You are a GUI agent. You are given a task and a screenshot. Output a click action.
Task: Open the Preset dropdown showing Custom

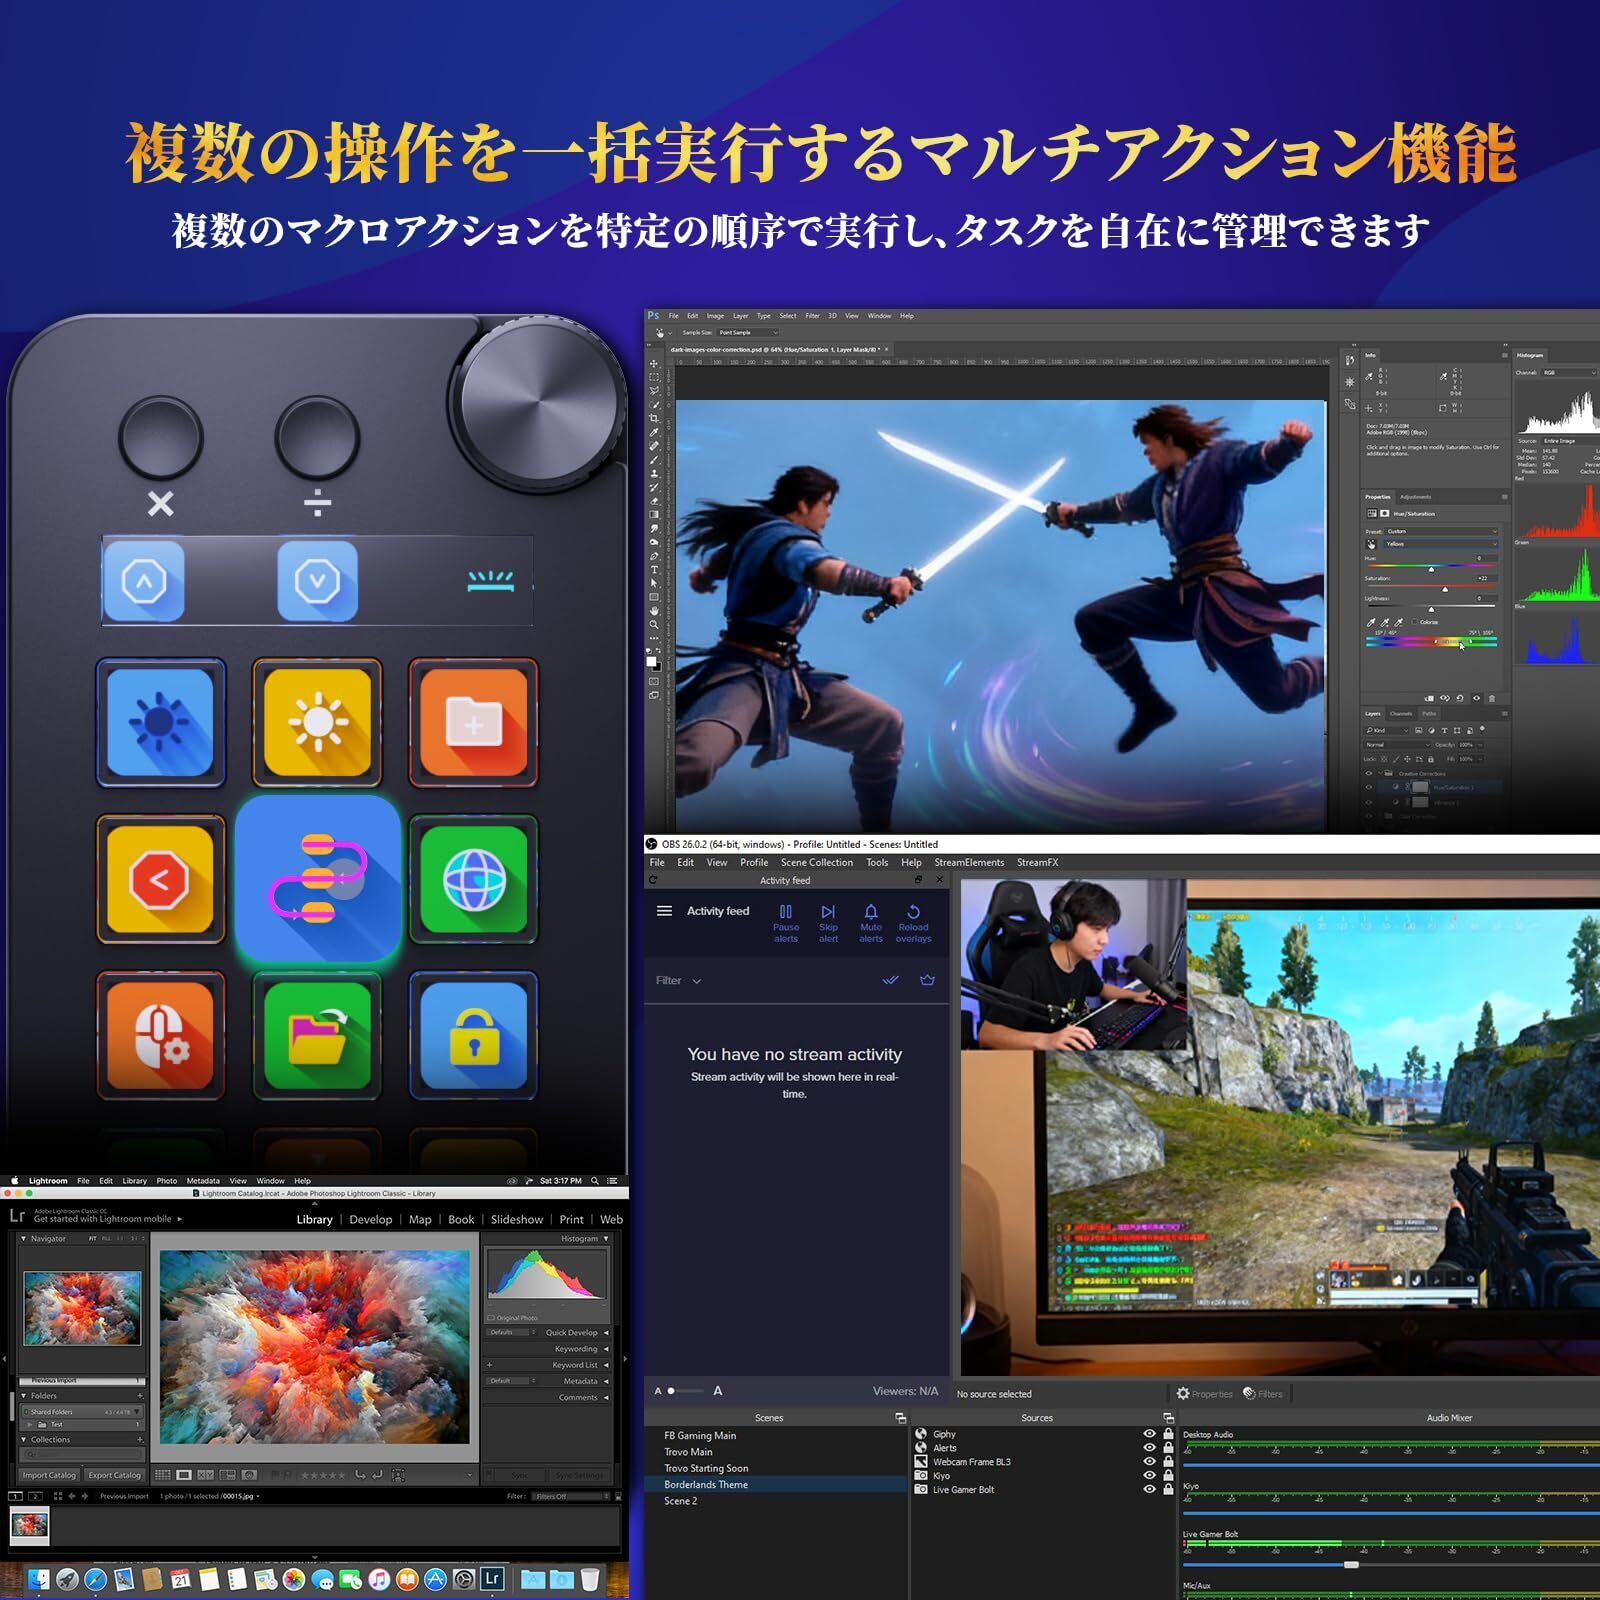(1442, 531)
